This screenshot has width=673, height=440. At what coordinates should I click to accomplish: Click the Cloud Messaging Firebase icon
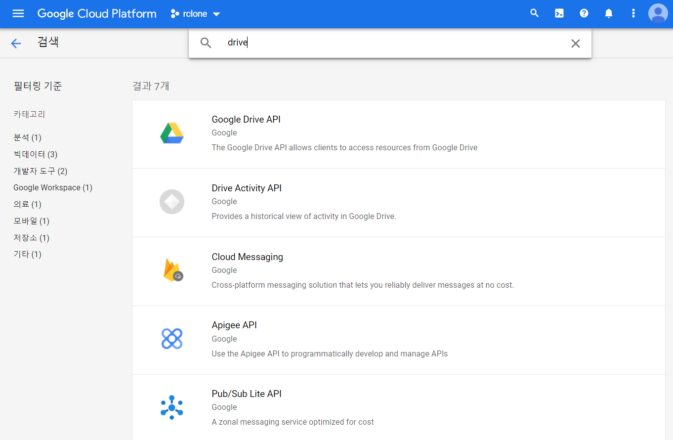(x=172, y=270)
